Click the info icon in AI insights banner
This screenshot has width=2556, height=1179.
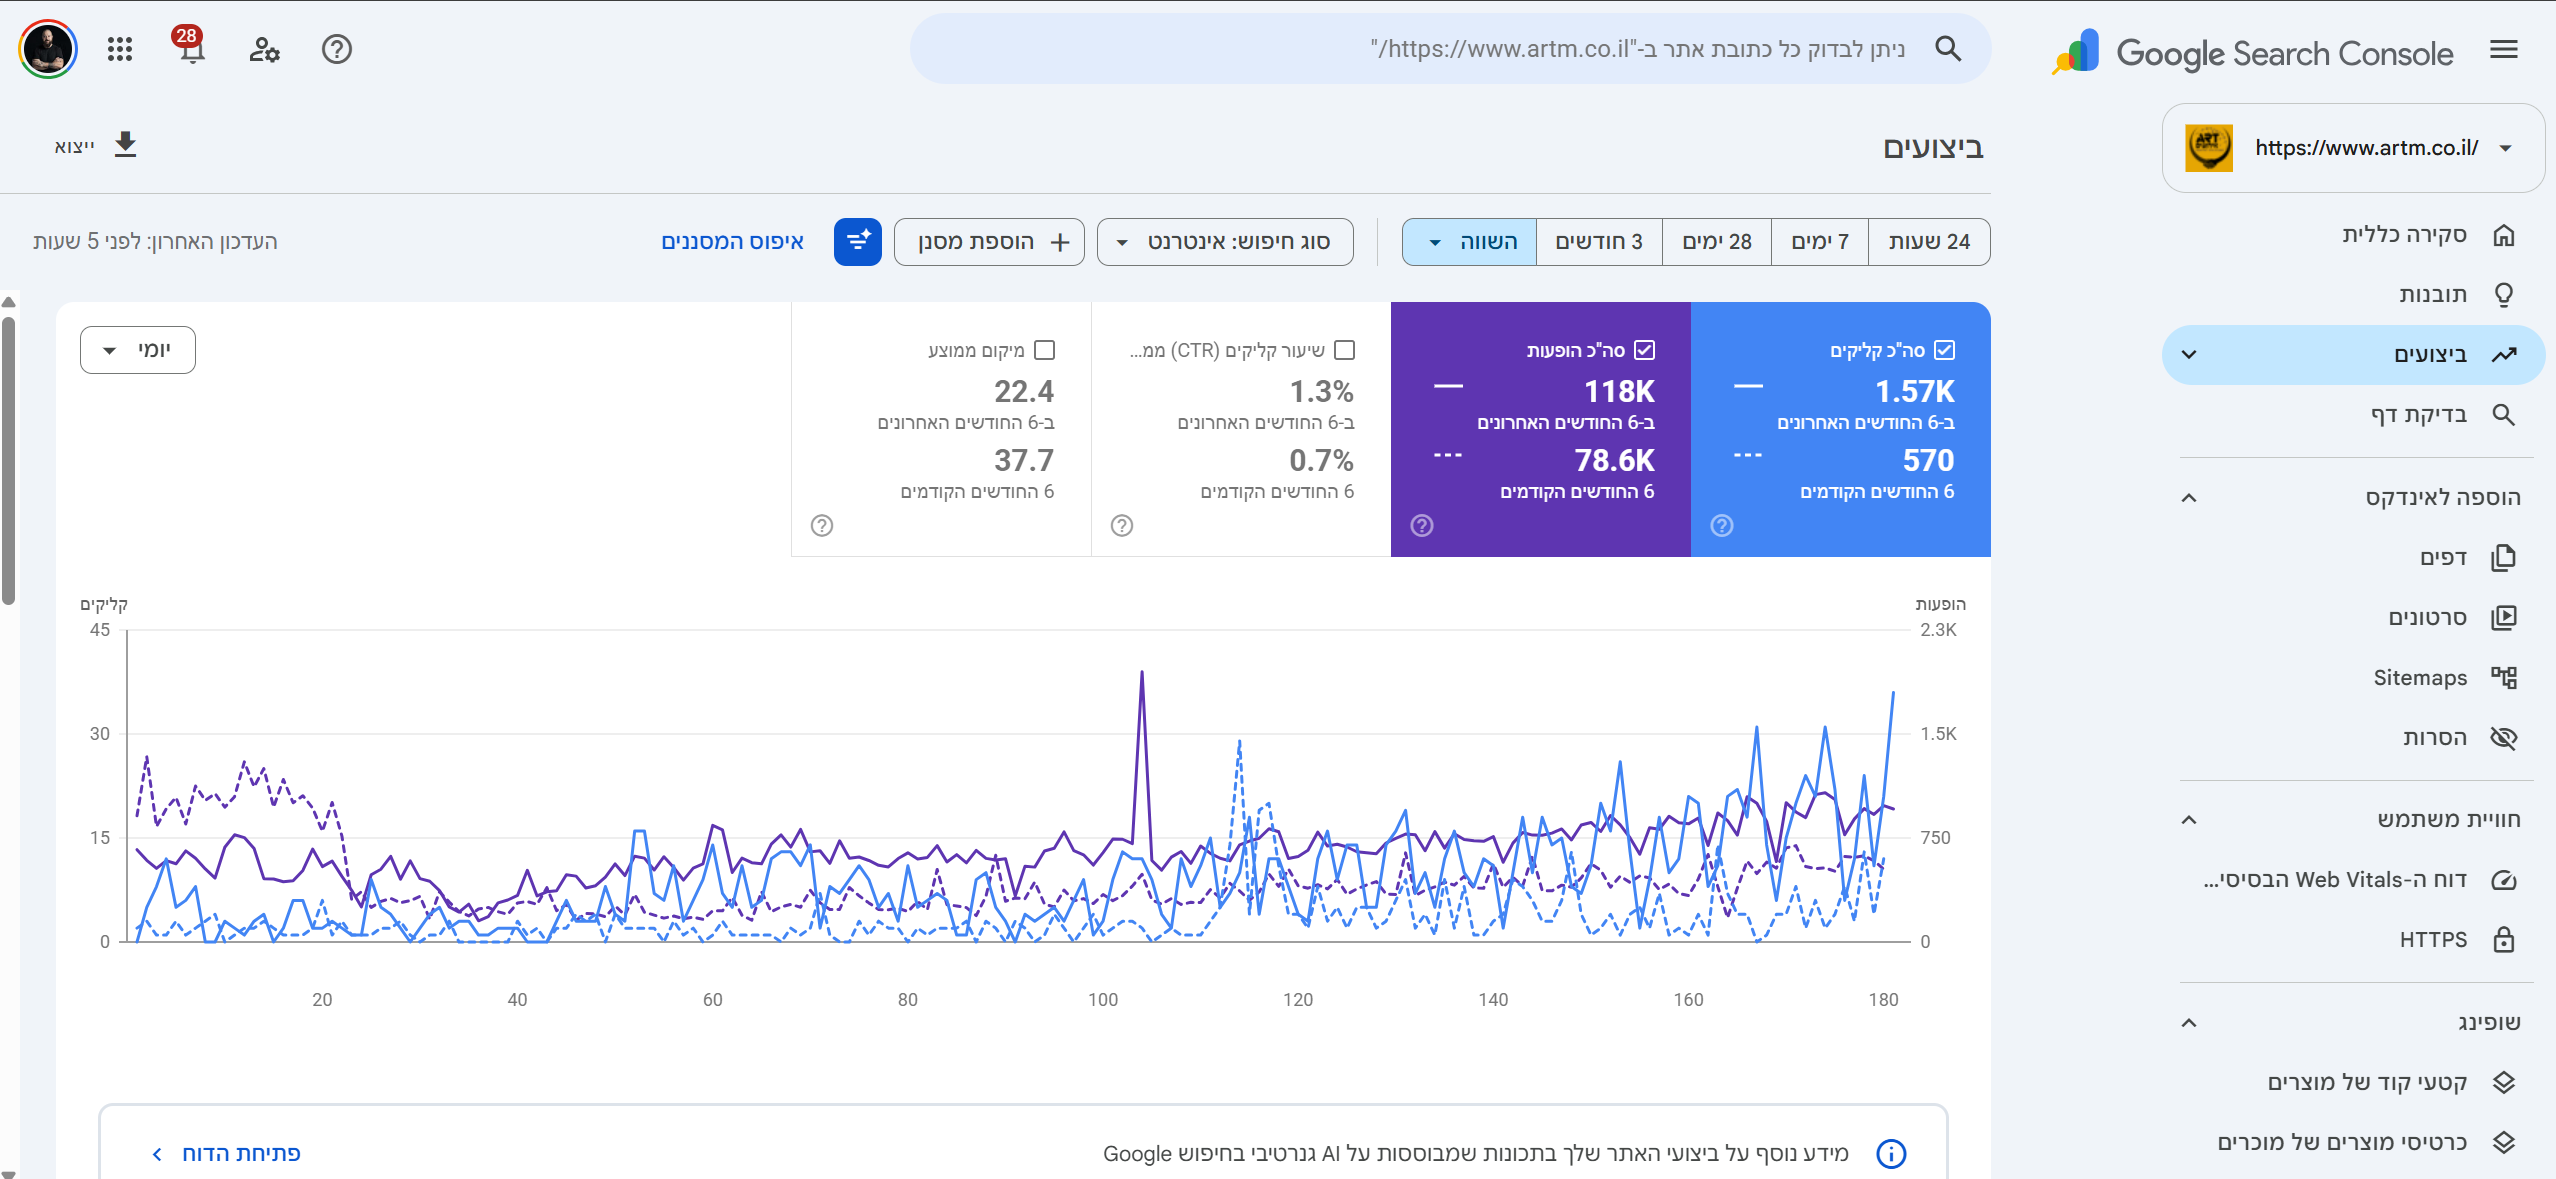click(1891, 1154)
